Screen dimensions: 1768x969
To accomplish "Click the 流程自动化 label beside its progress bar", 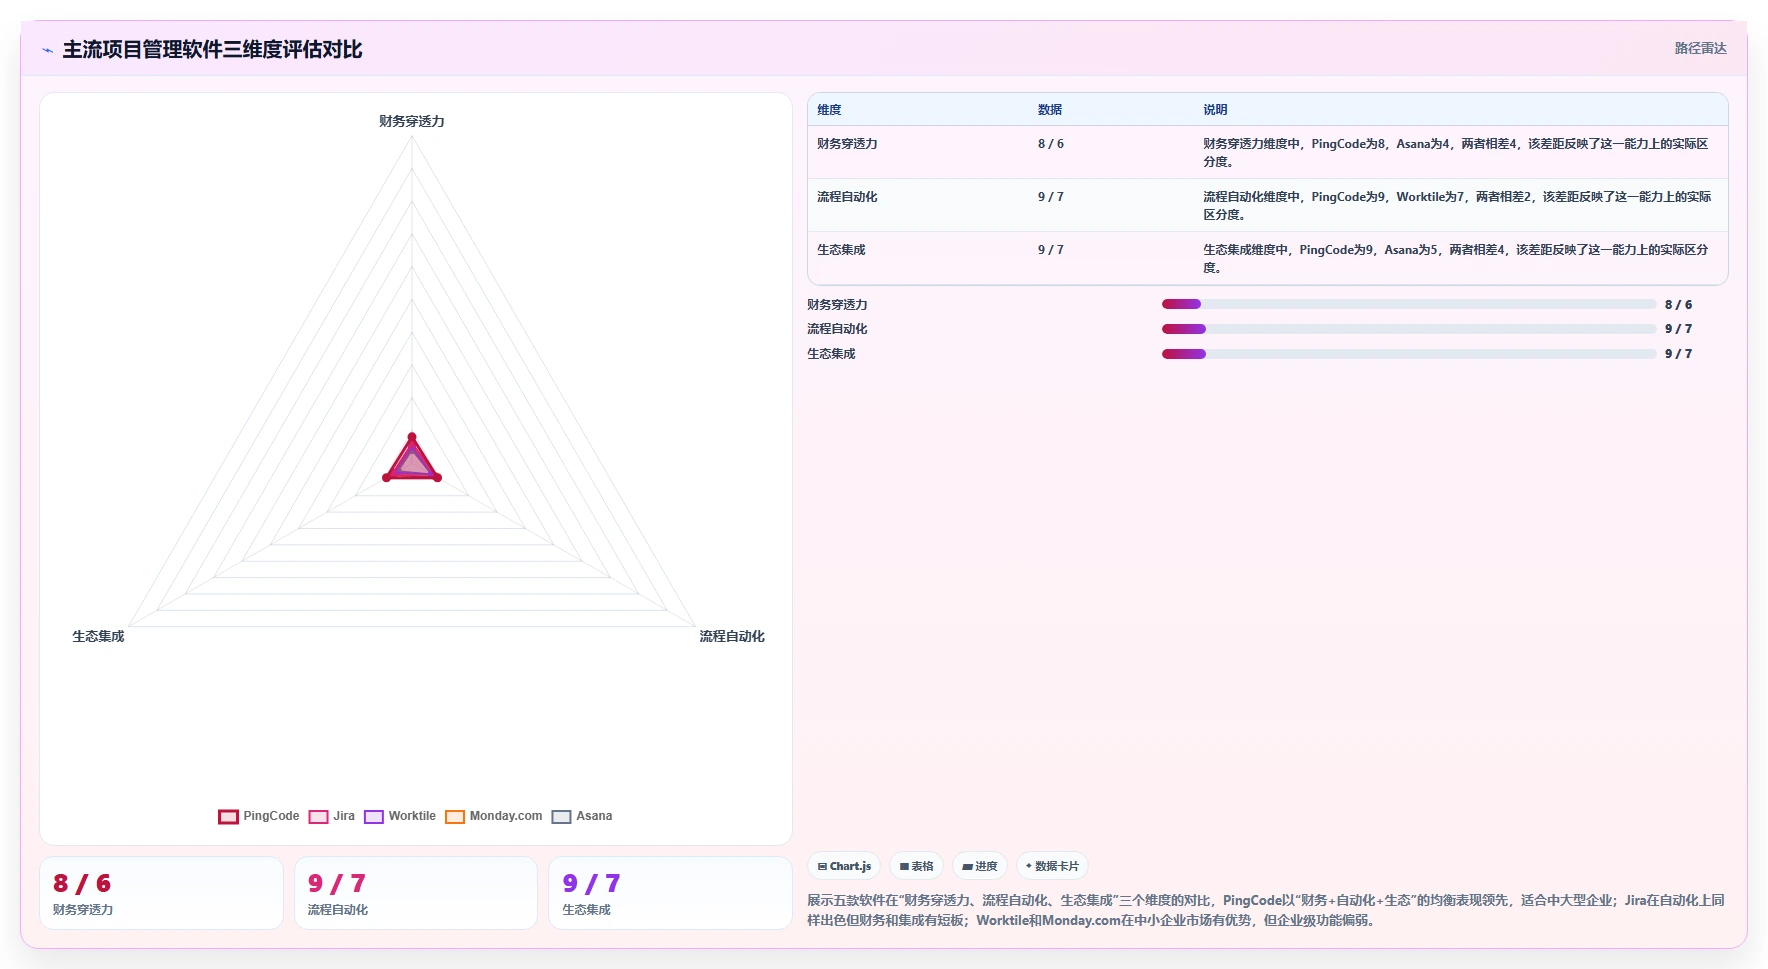I will click(x=837, y=329).
